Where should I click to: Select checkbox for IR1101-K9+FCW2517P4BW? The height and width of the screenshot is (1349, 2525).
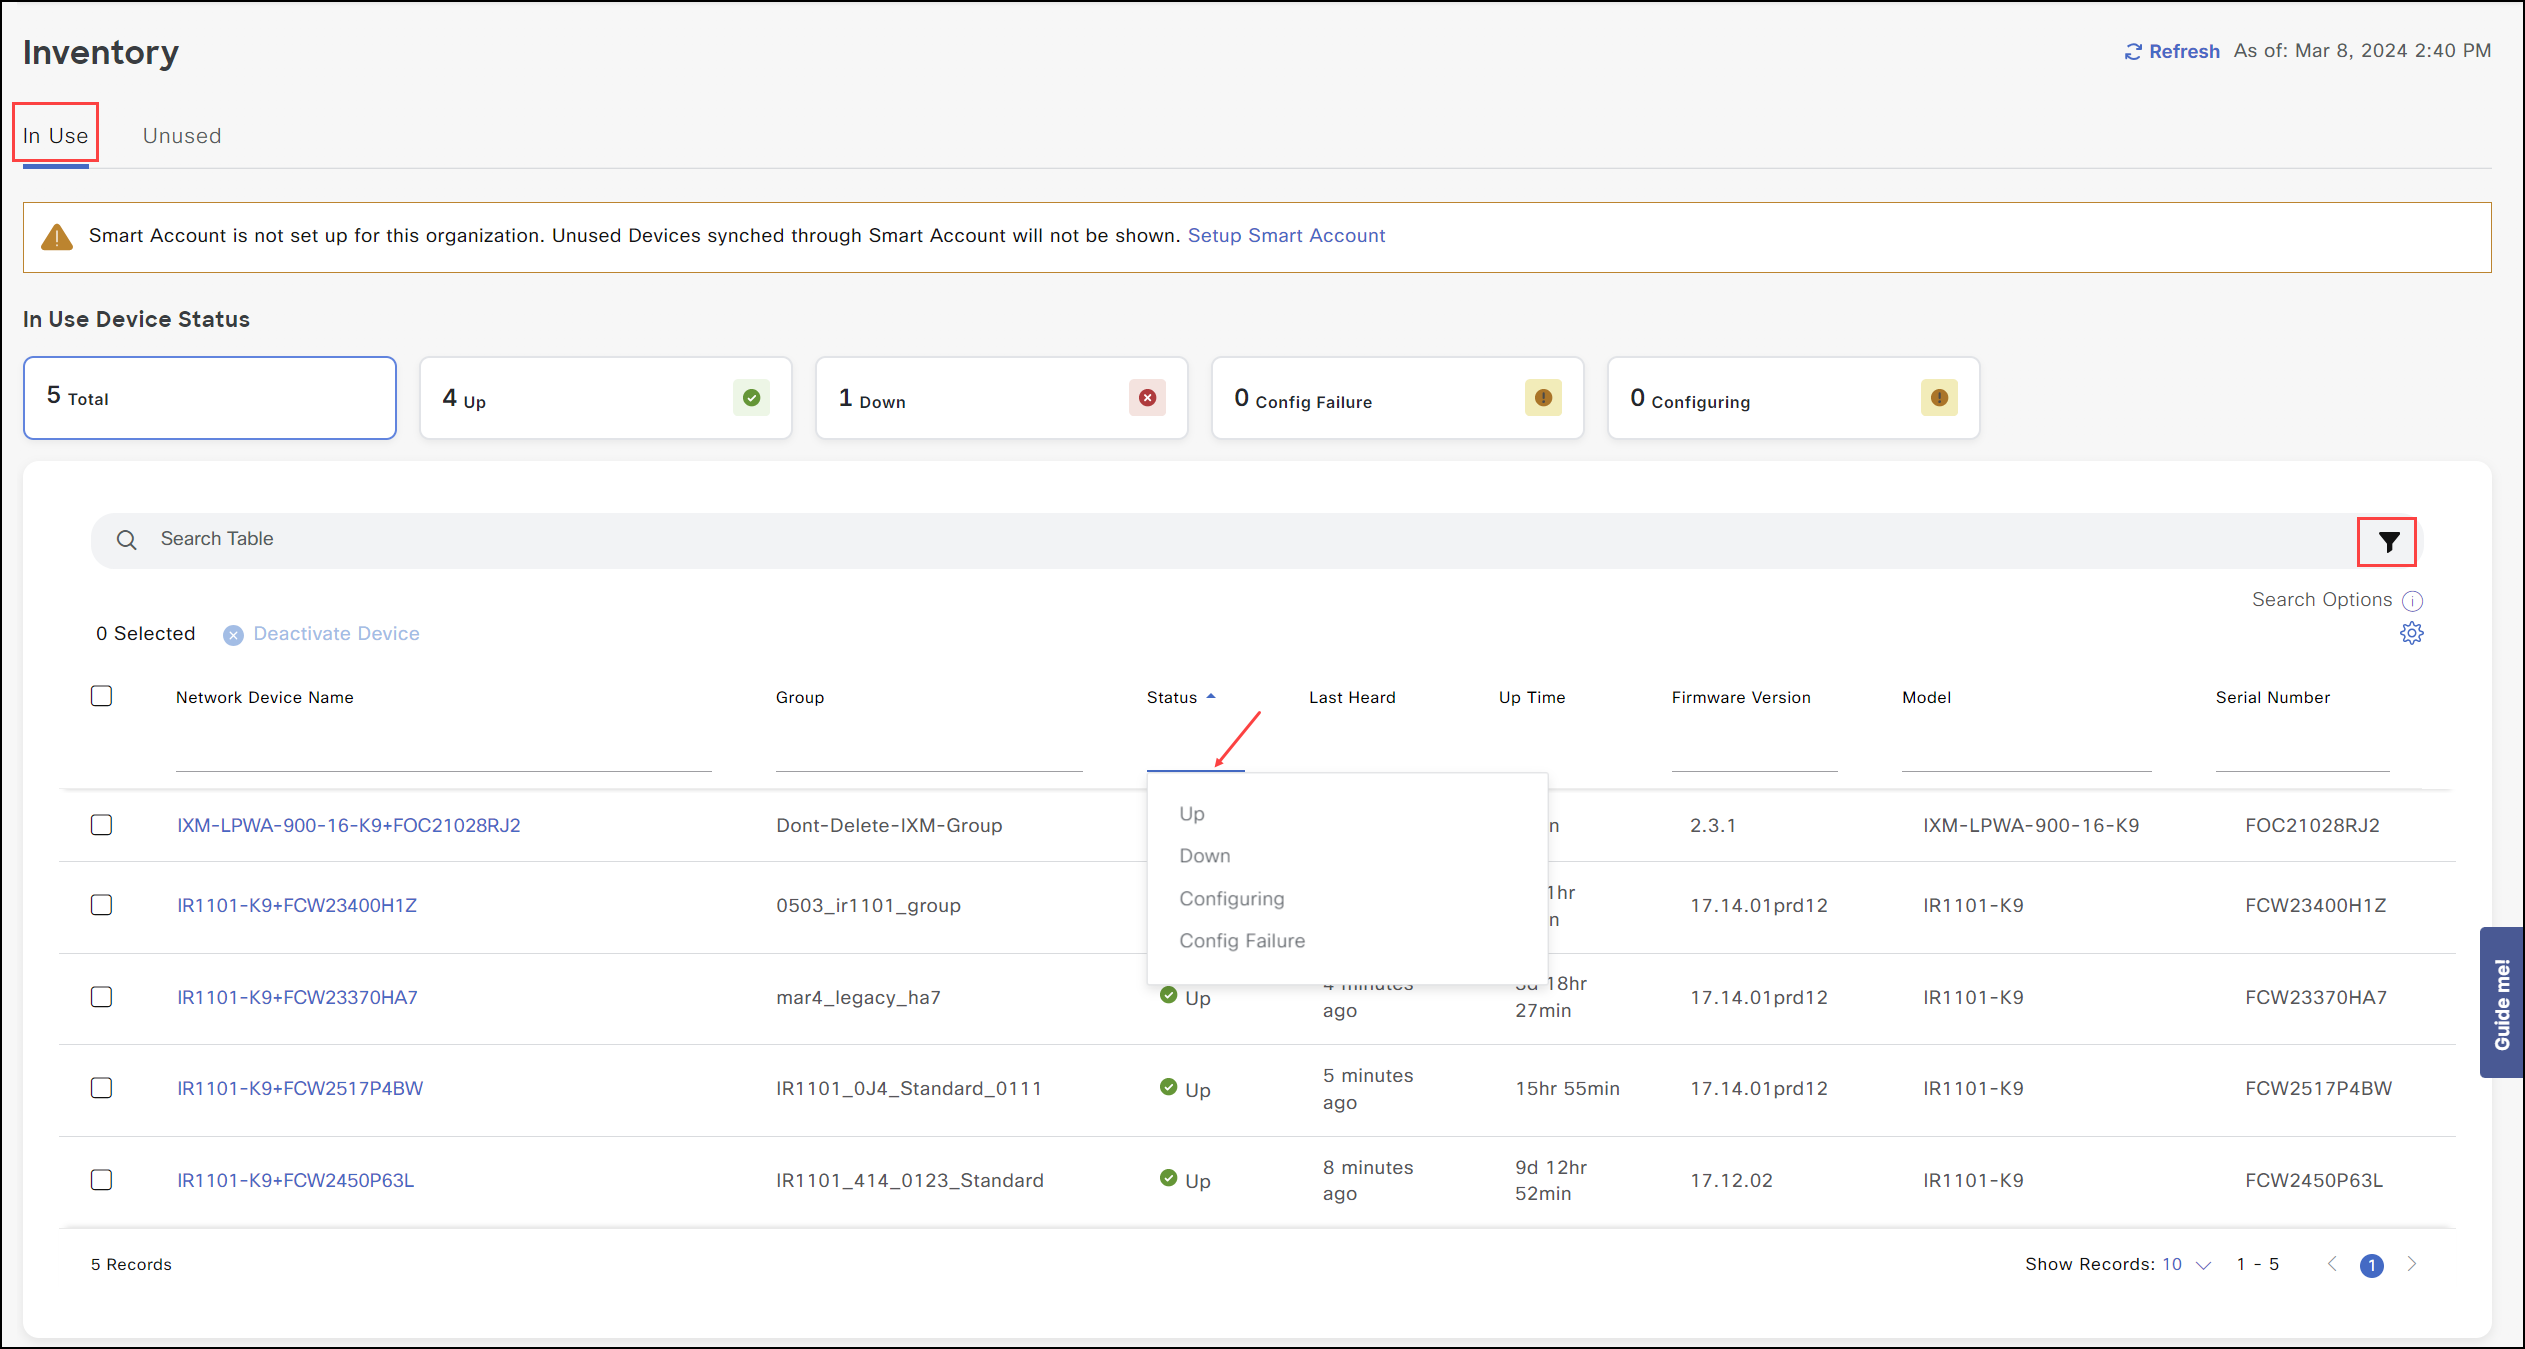click(x=101, y=1088)
